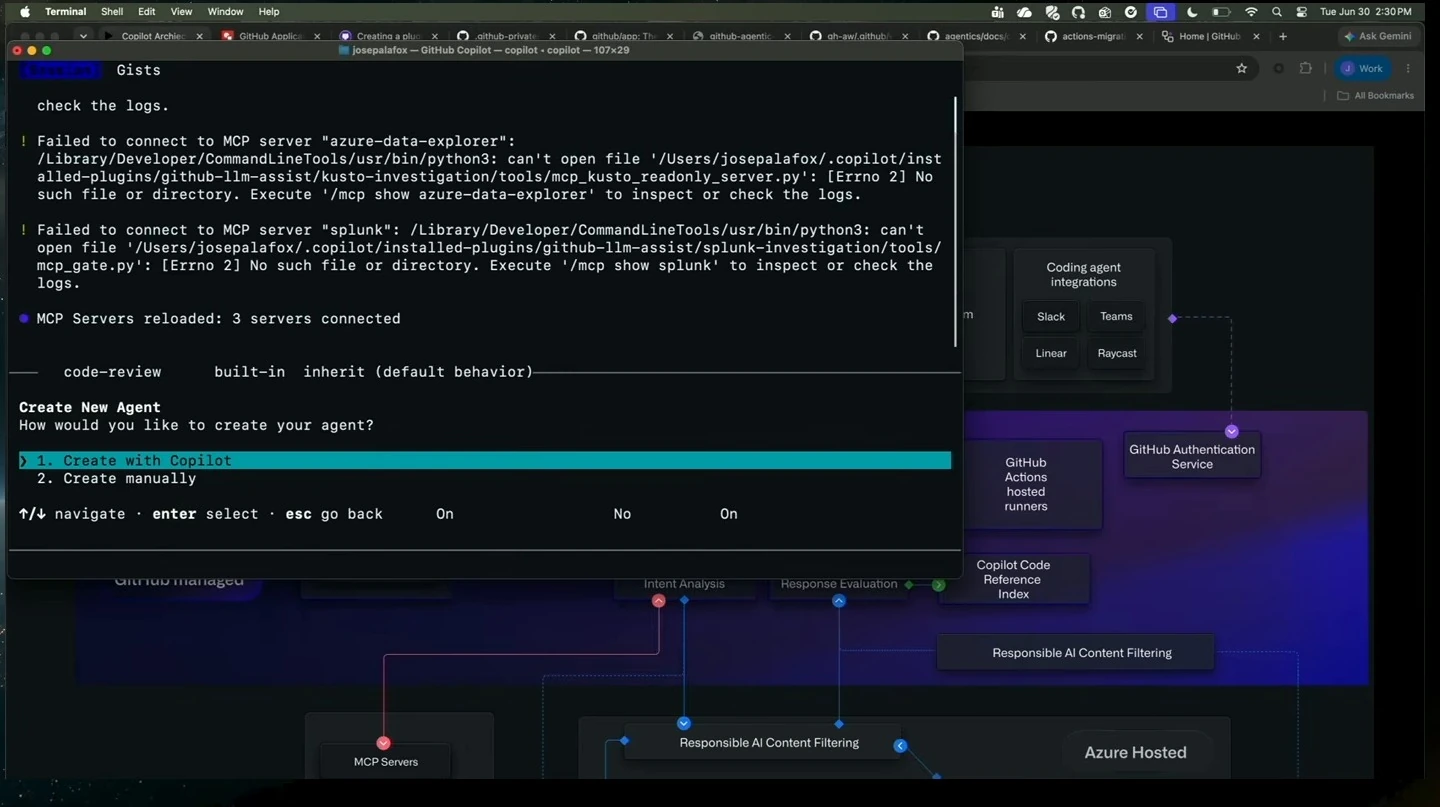Open the Shell menu
The image size is (1440, 807).
pyautogui.click(x=112, y=12)
